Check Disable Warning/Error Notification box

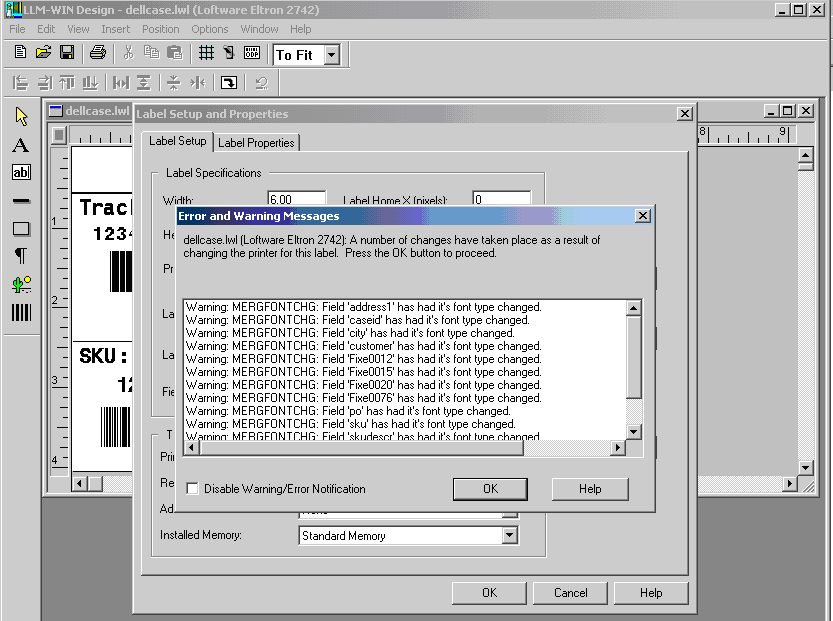coord(193,489)
